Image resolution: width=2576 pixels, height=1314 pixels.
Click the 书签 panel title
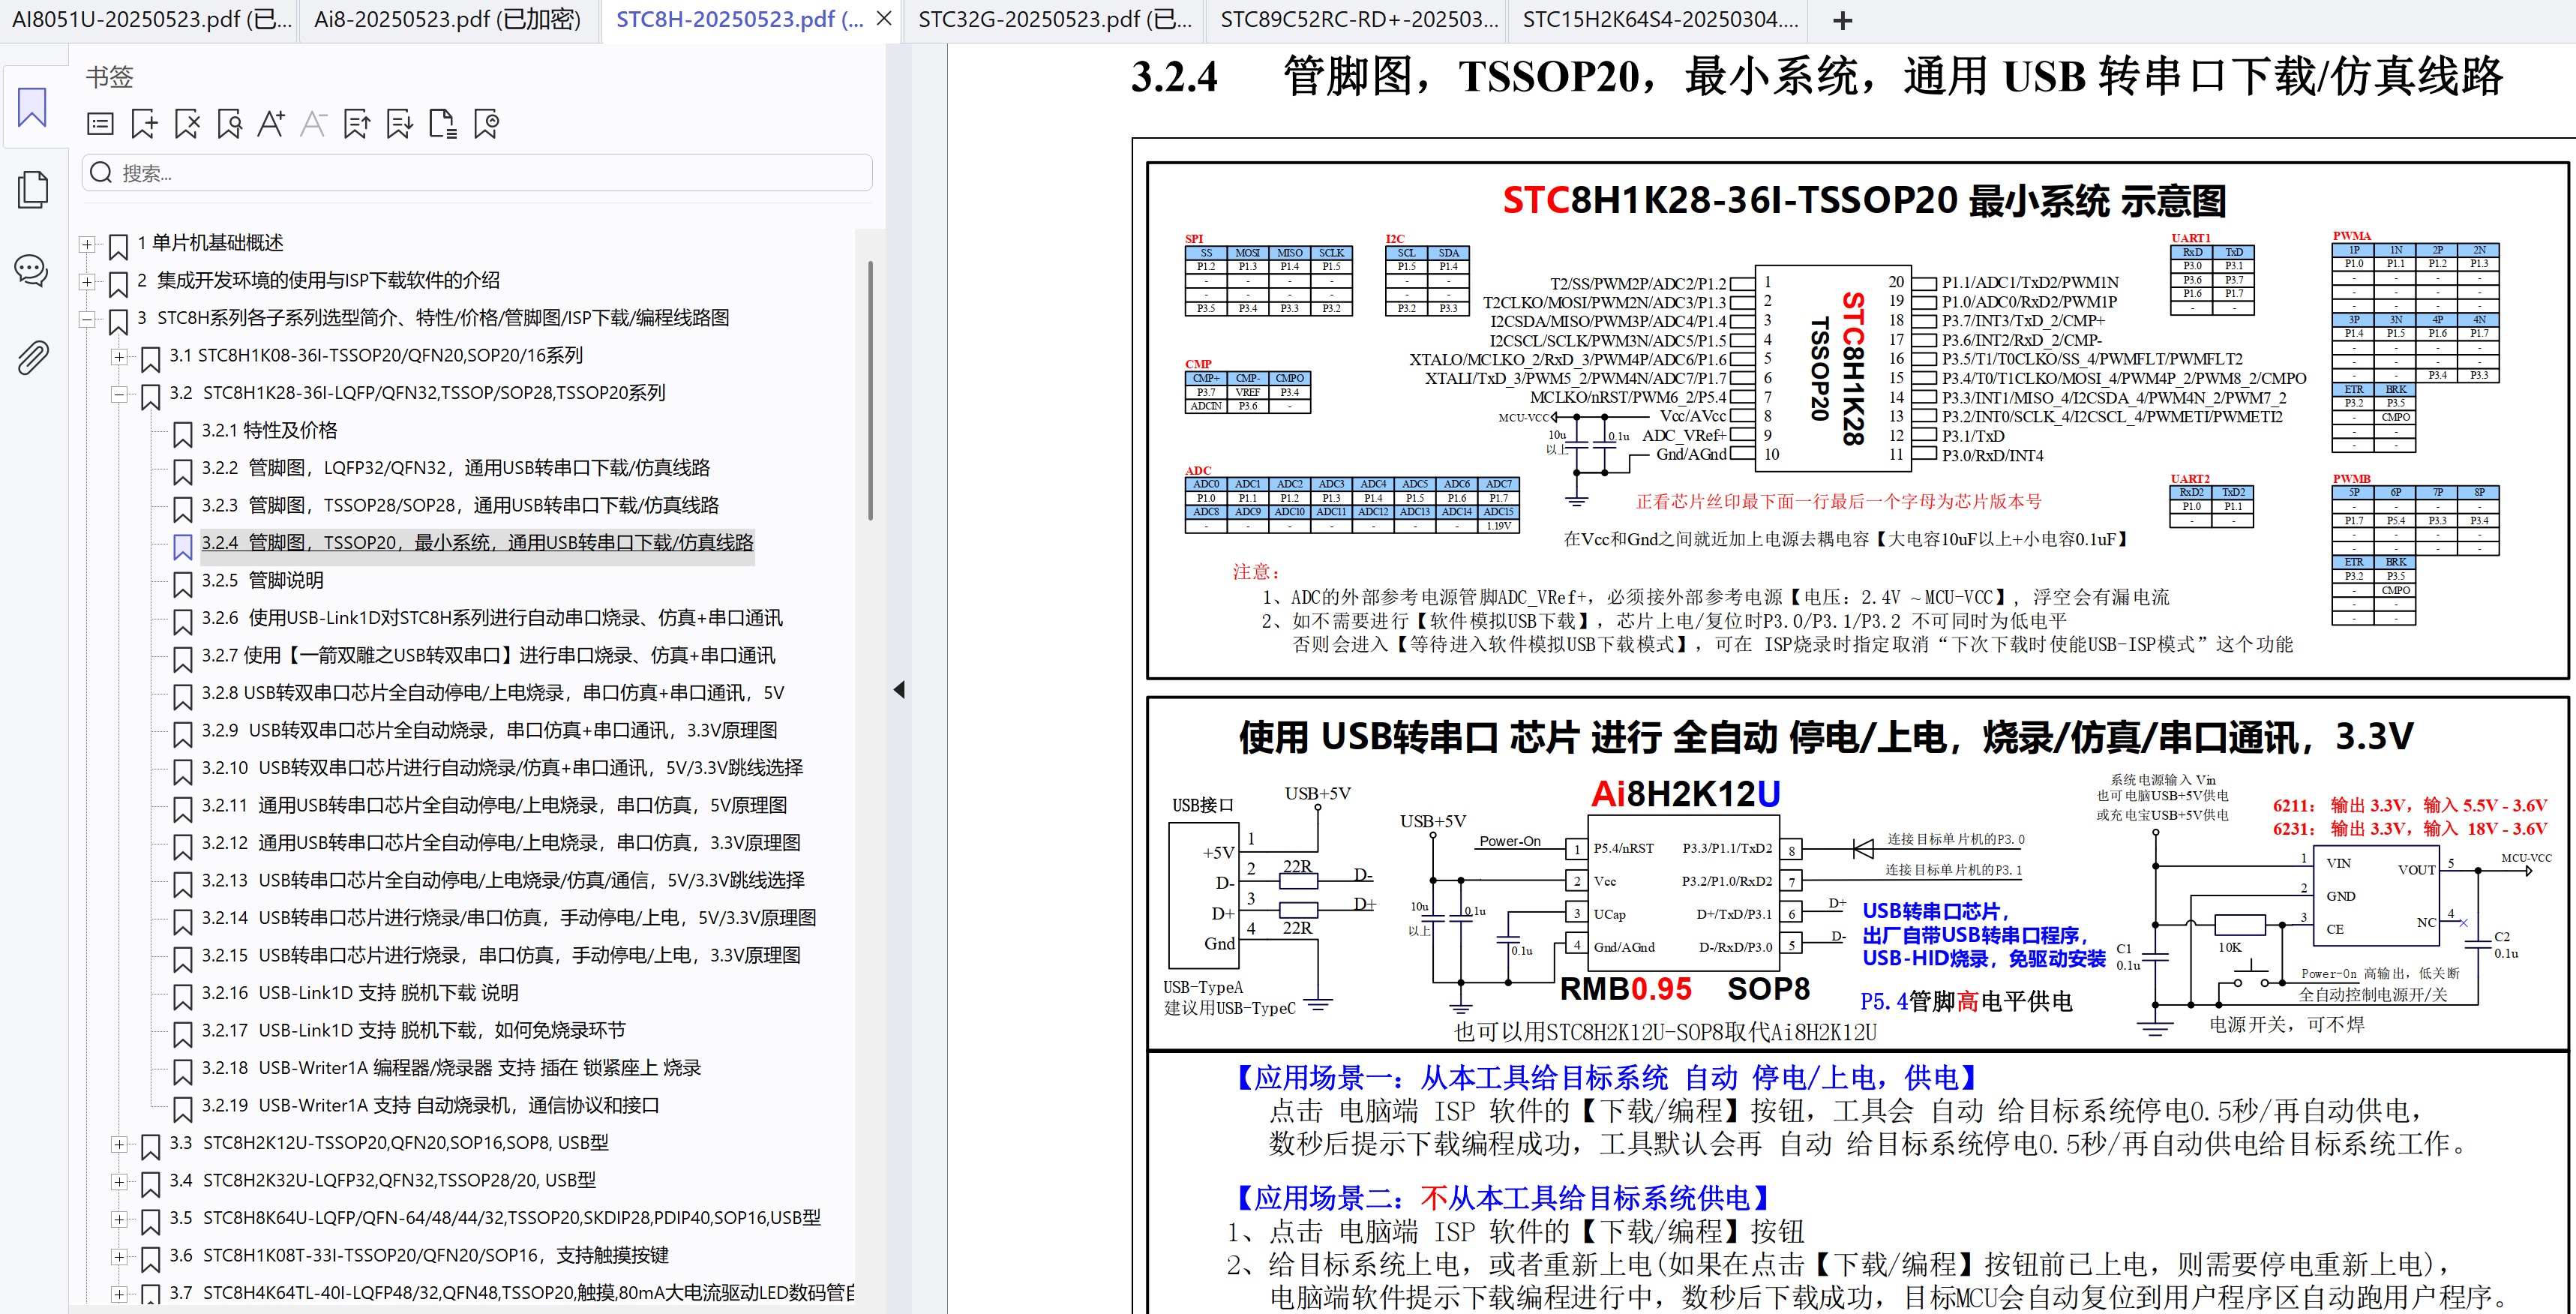[x=109, y=76]
